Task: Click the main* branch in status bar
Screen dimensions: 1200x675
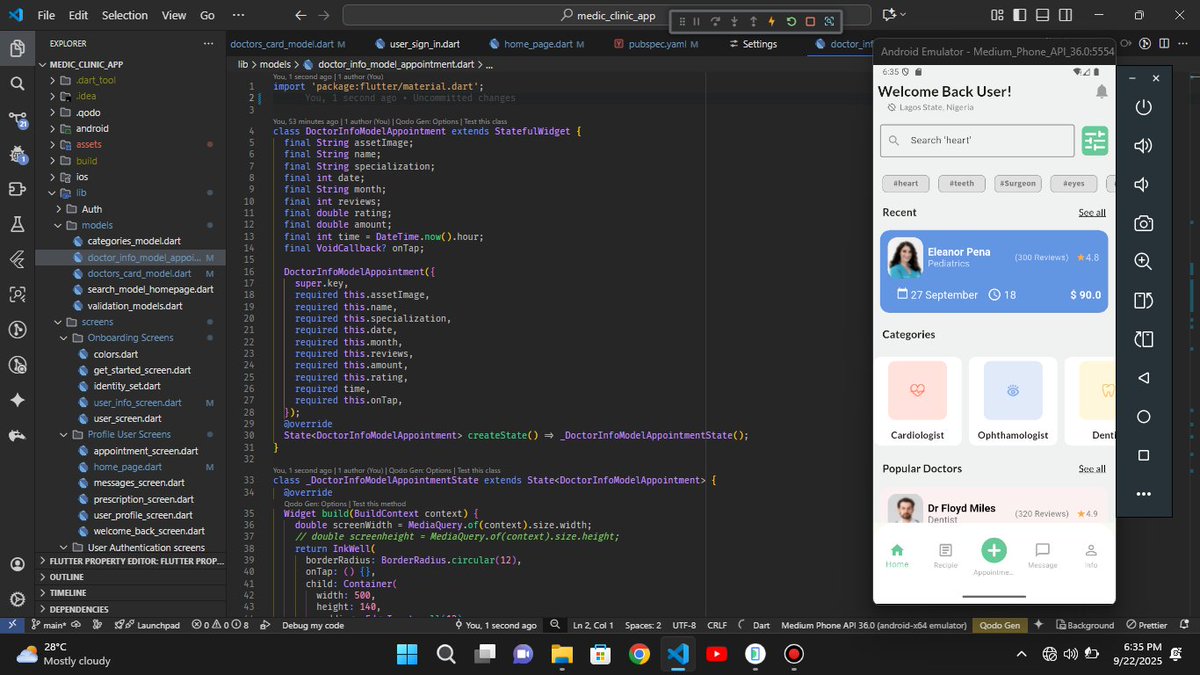Action: tap(48, 625)
